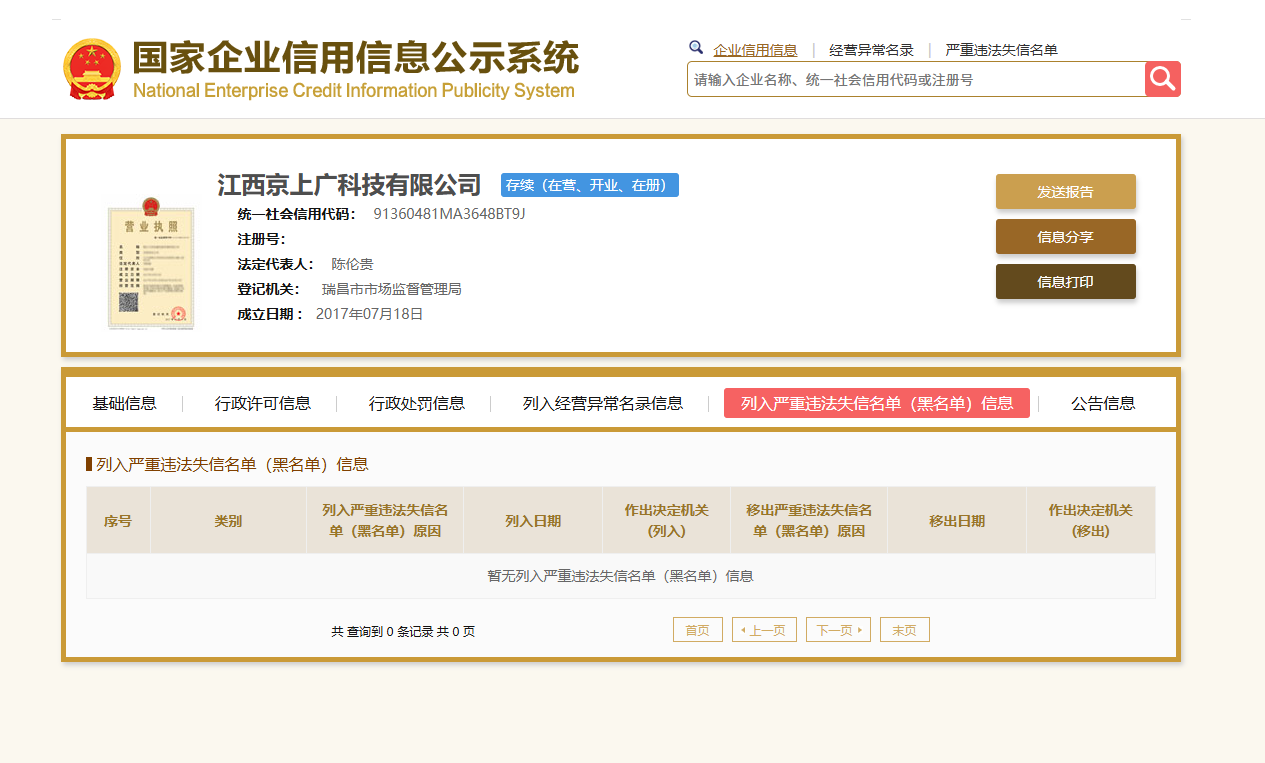Go to 首页 first page button
Viewport: 1265px width, 763px height.
pos(698,630)
